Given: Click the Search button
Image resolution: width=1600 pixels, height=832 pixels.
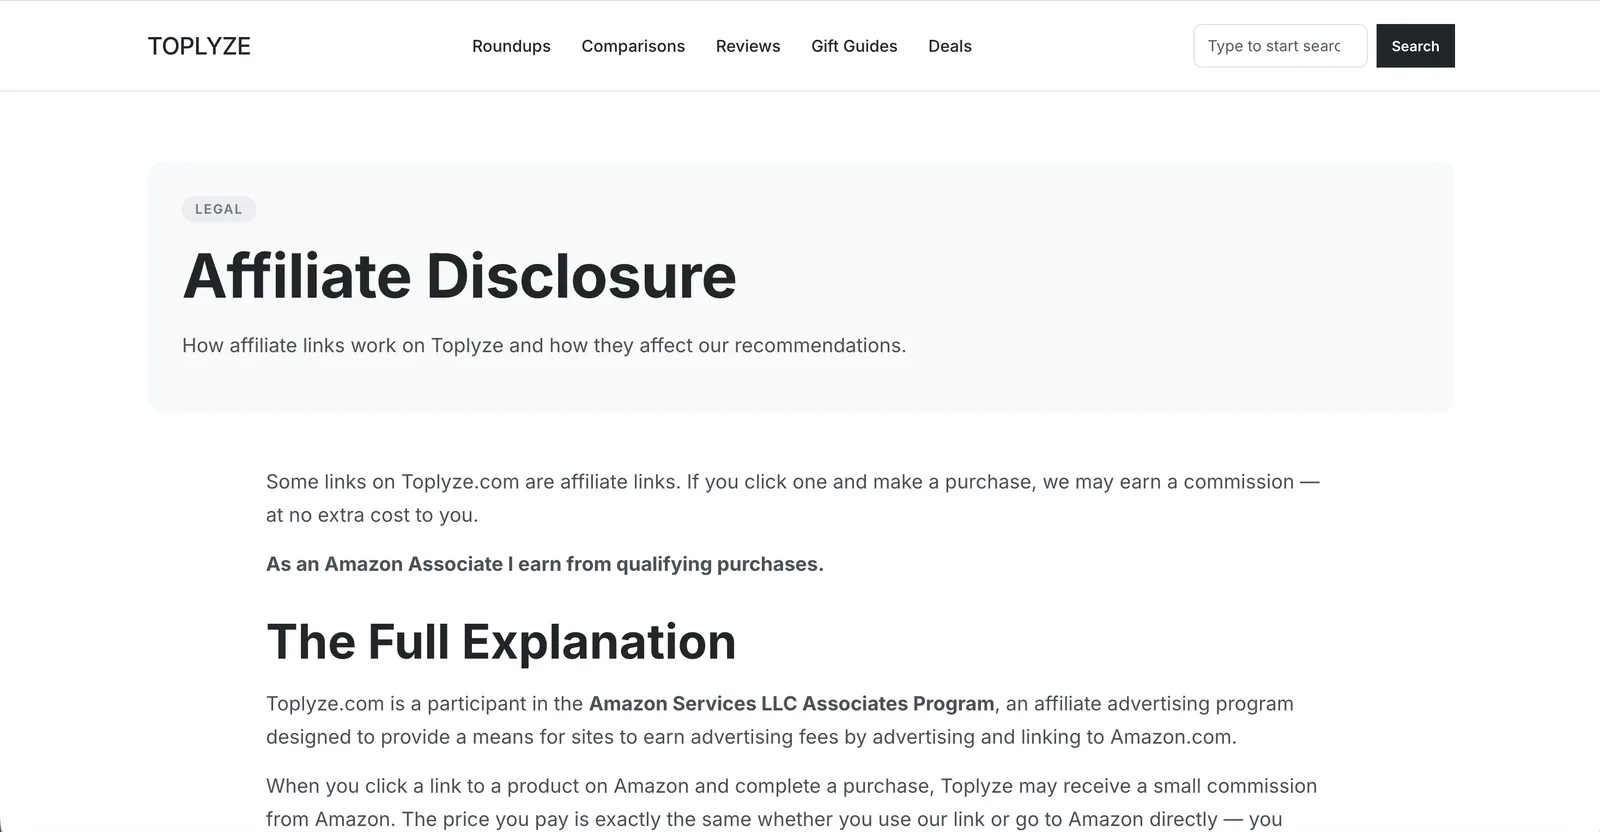Looking at the screenshot, I should point(1415,46).
